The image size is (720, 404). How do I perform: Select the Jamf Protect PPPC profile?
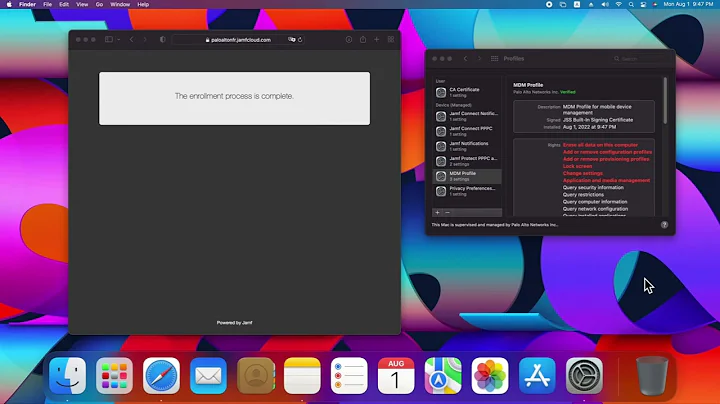point(467,161)
